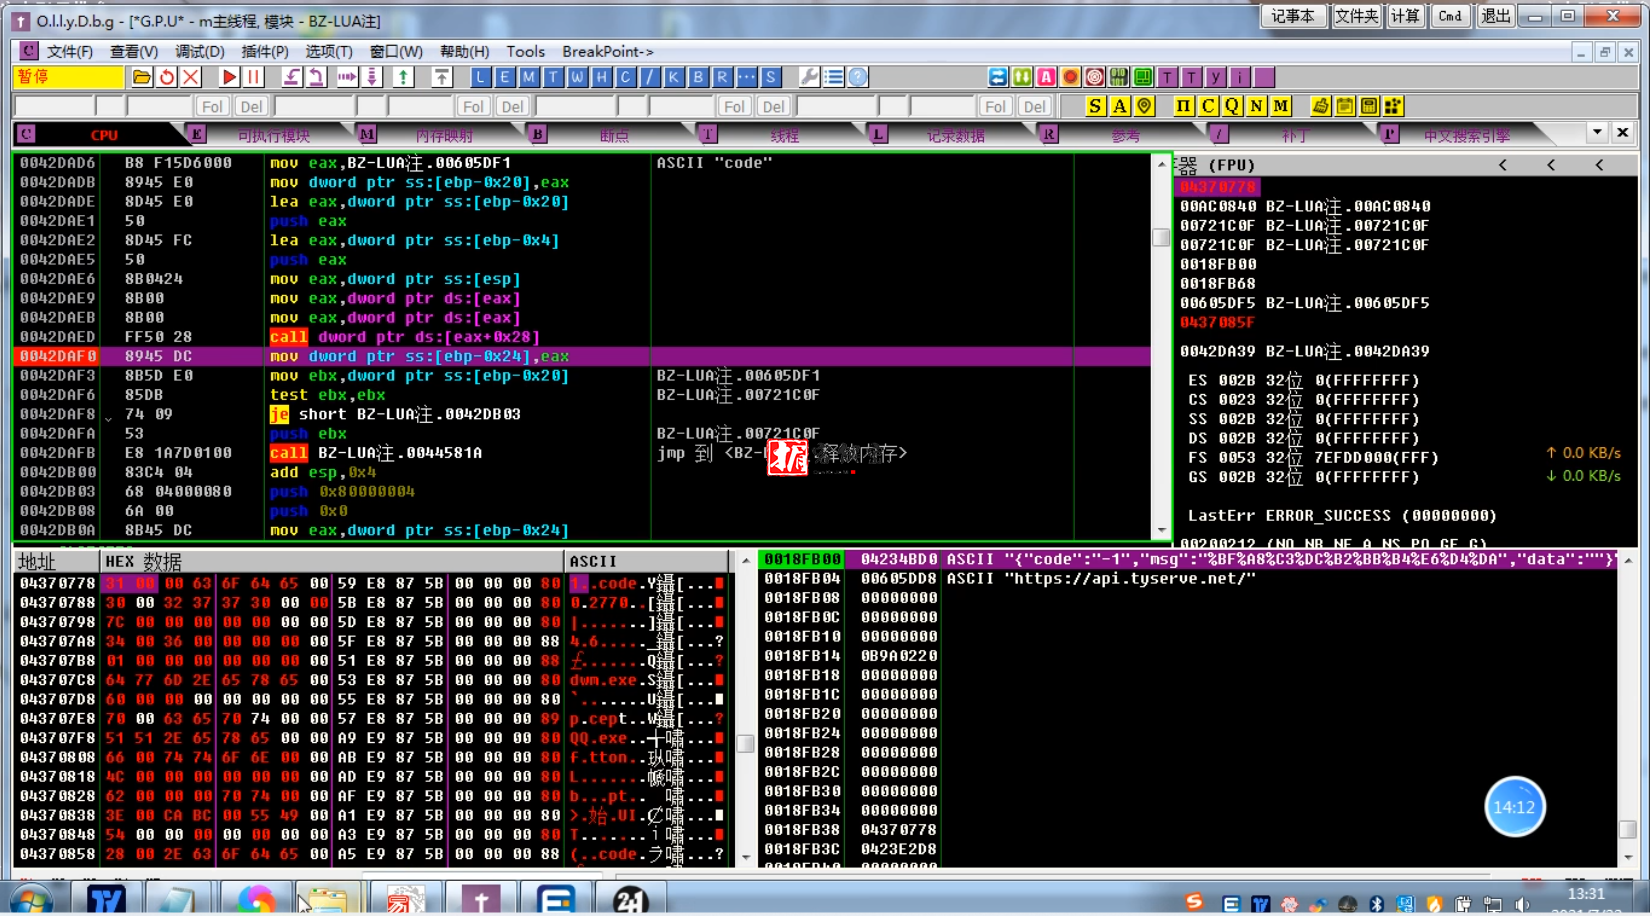The width and height of the screenshot is (1652, 916).
Task: Select the stack row 0018FB04
Action: pos(1187,578)
